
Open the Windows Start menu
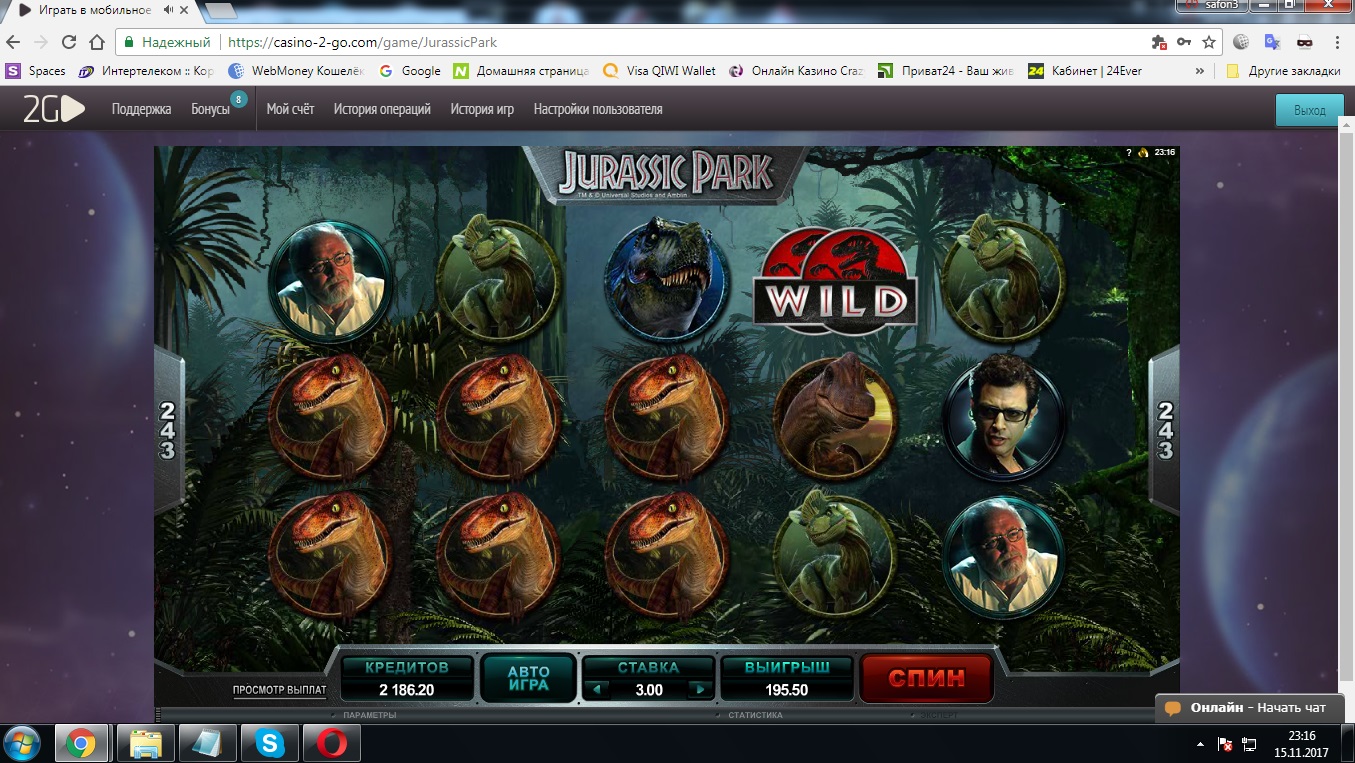(22, 743)
